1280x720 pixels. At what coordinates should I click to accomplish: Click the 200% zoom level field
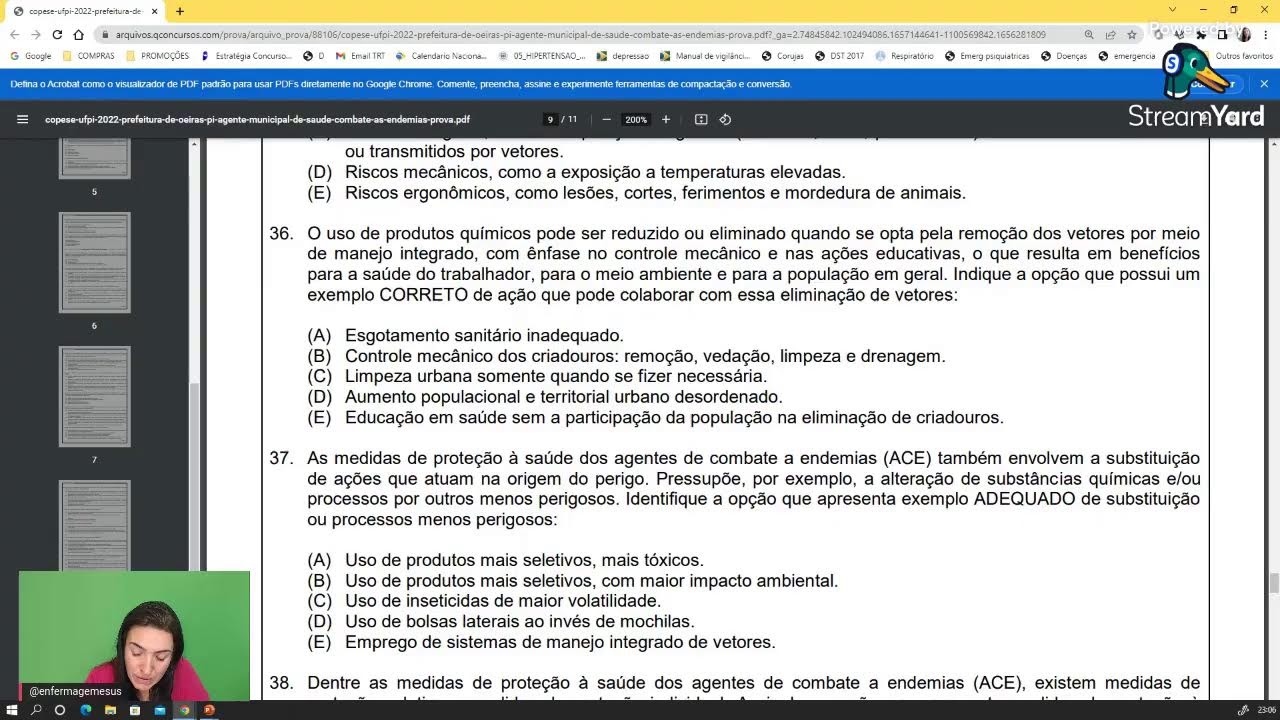[636, 119]
